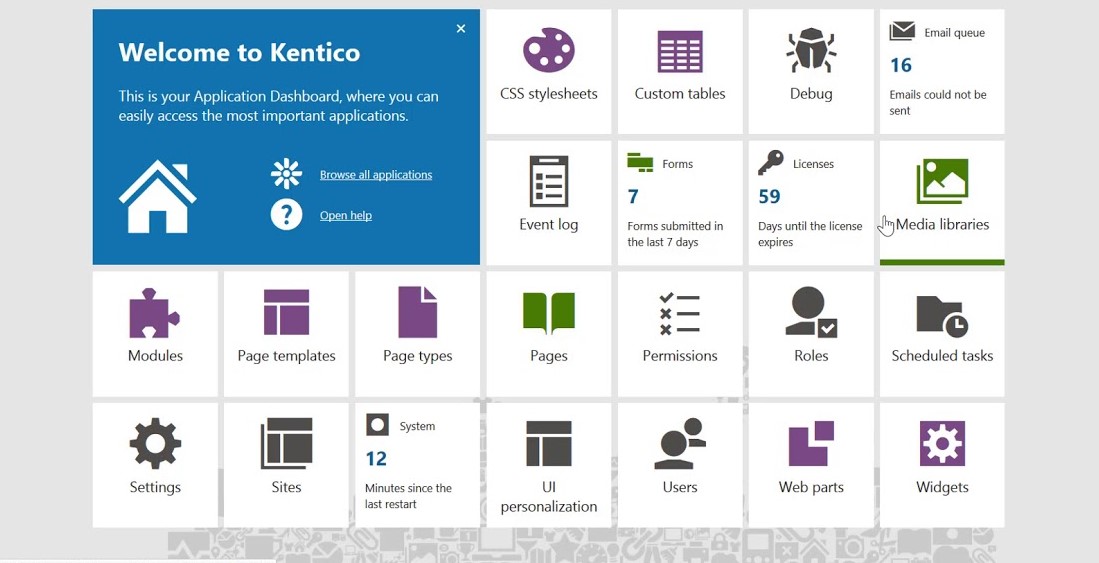Open the Custom tables grid icon
The height and width of the screenshot is (563, 1099).
coord(680,51)
